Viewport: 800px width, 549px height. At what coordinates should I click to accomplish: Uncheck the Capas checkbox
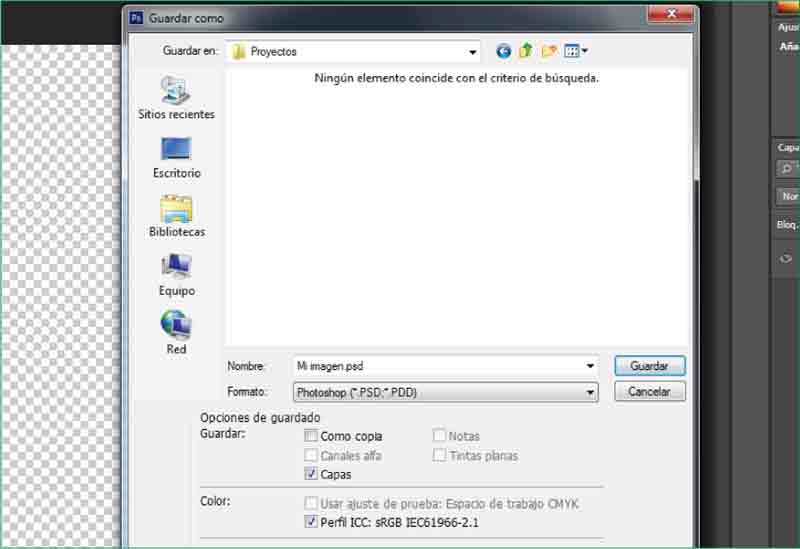coord(312,474)
